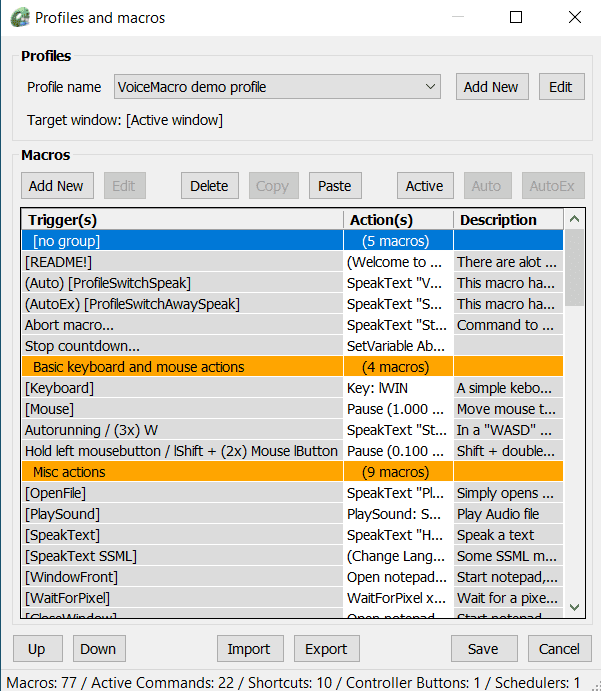This screenshot has height=691, width=601.
Task: Select the [PlaySound] macro
Action: click(x=180, y=514)
